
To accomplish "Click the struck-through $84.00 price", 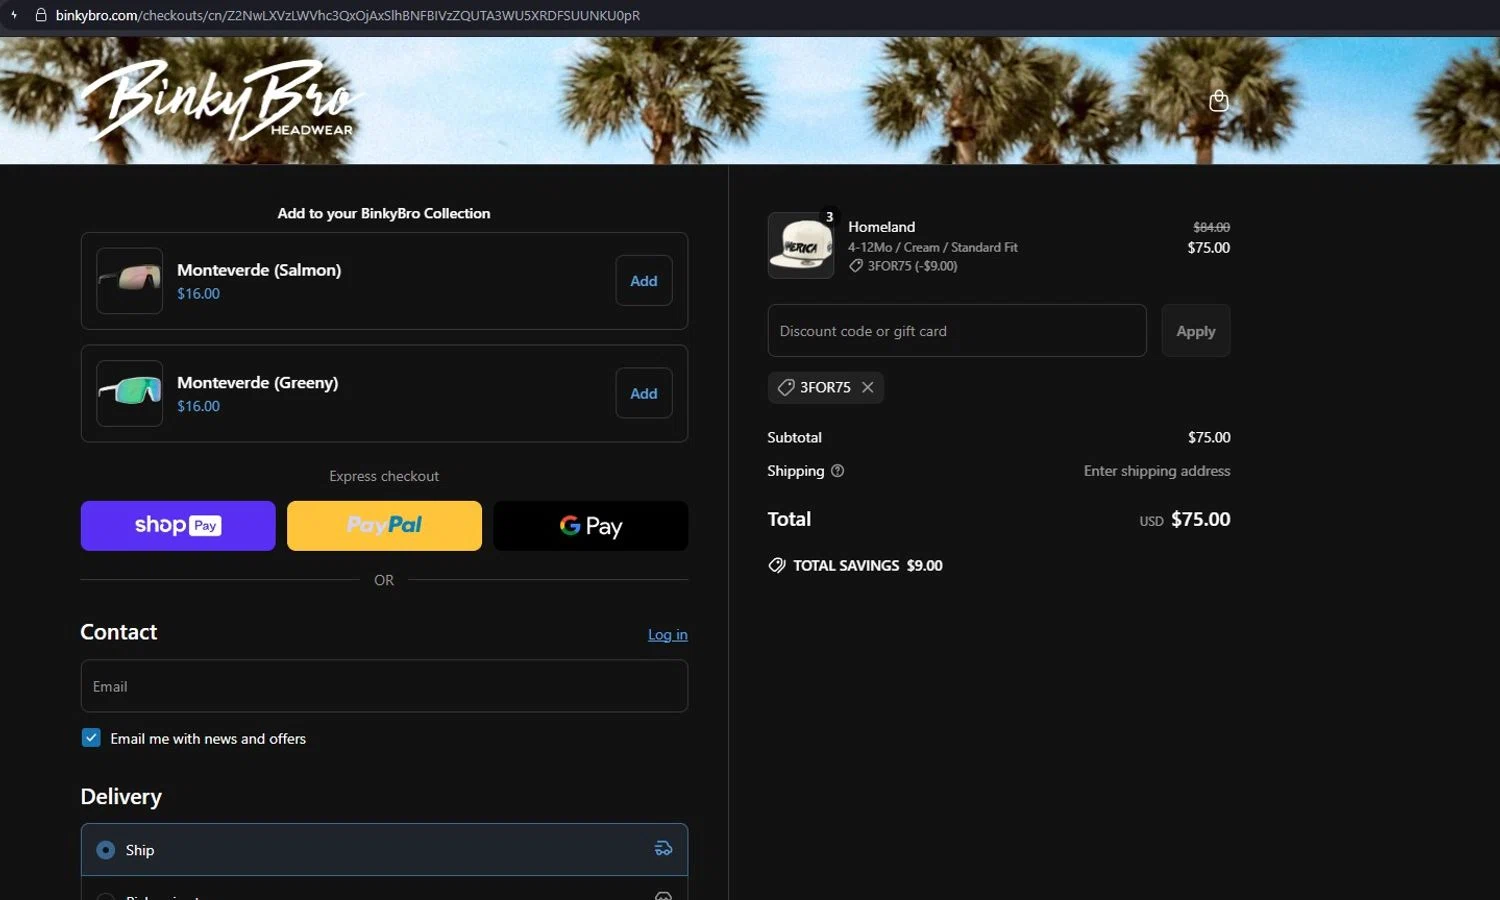I will point(1212,227).
